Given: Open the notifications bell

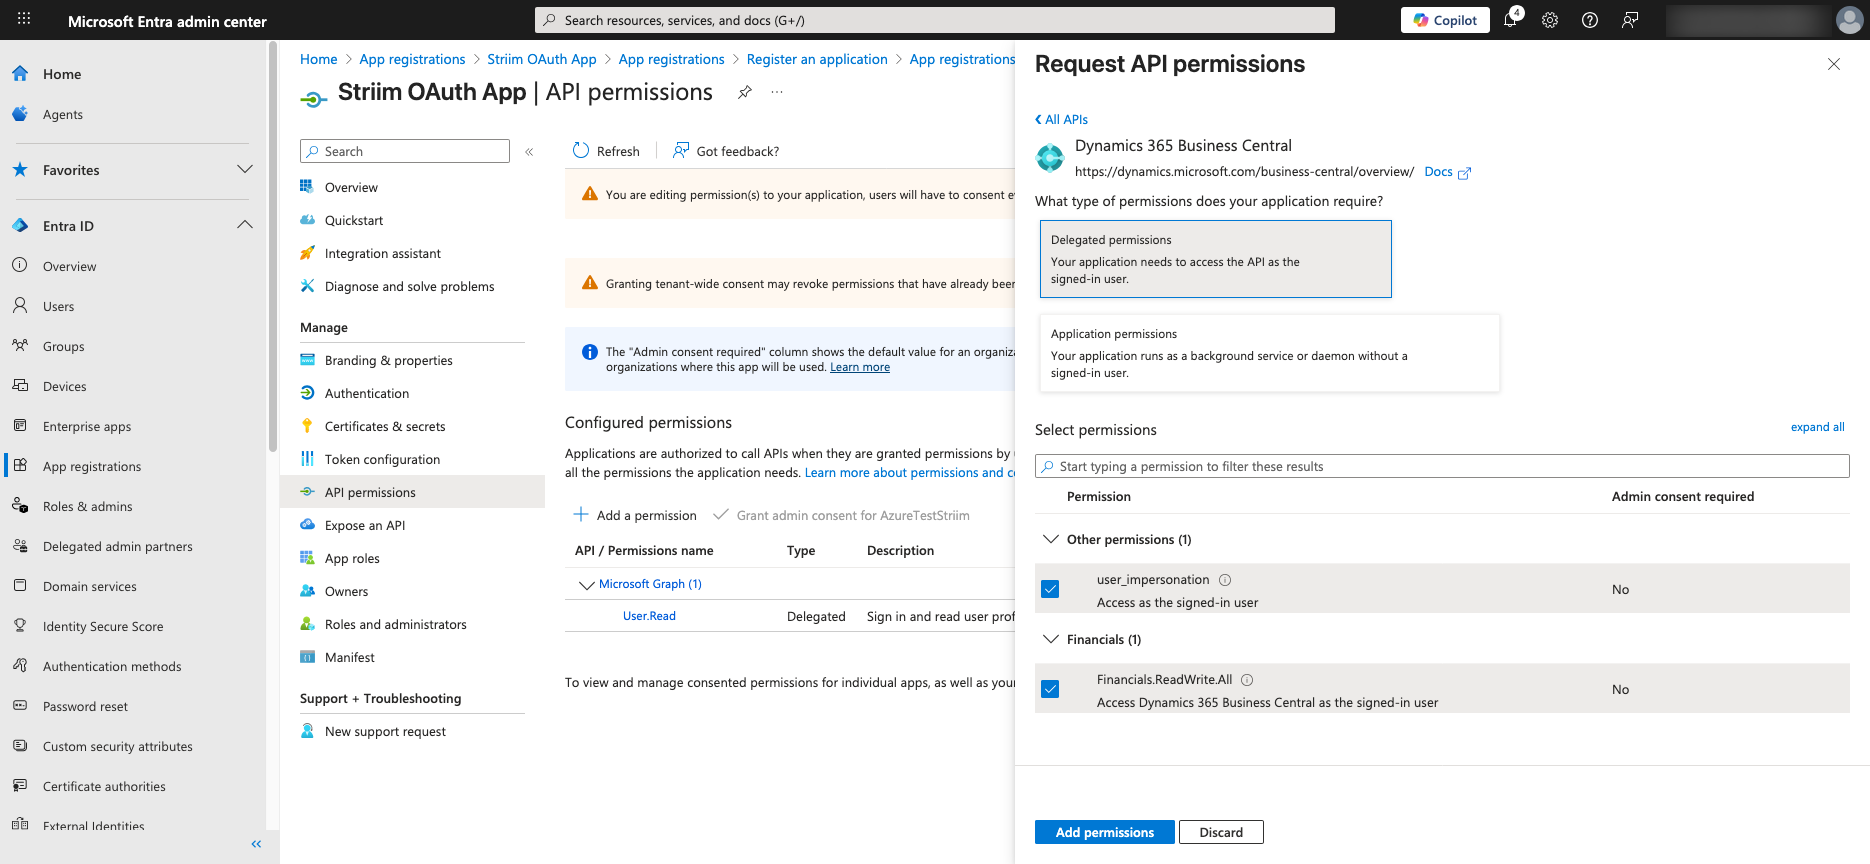Looking at the screenshot, I should 1510,20.
